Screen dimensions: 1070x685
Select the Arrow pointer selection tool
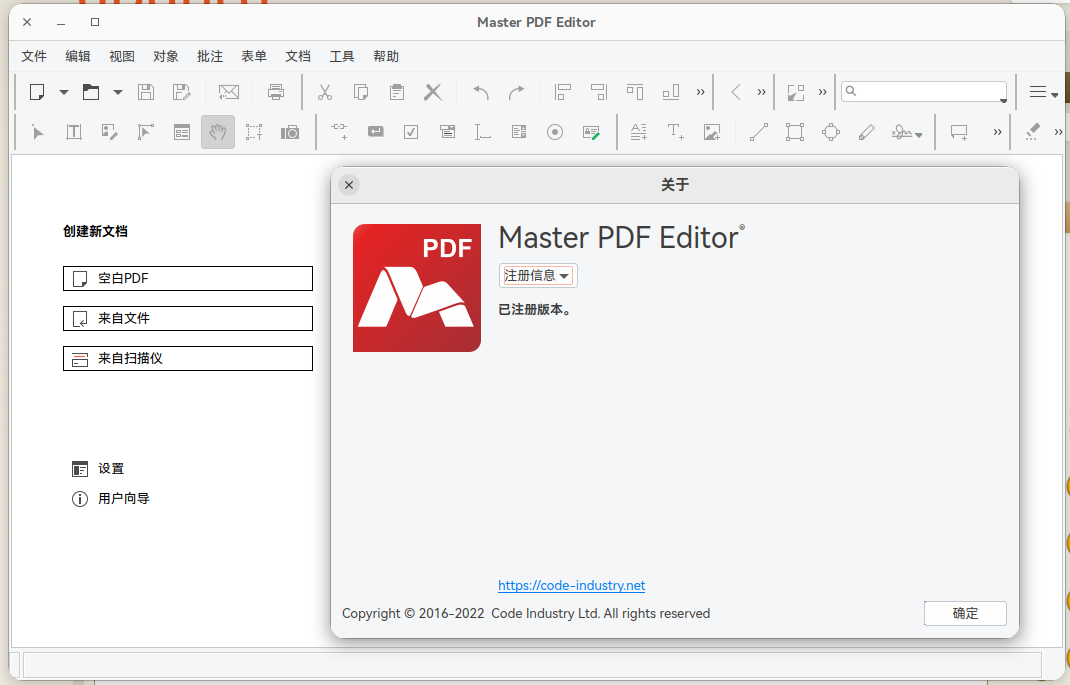(38, 132)
